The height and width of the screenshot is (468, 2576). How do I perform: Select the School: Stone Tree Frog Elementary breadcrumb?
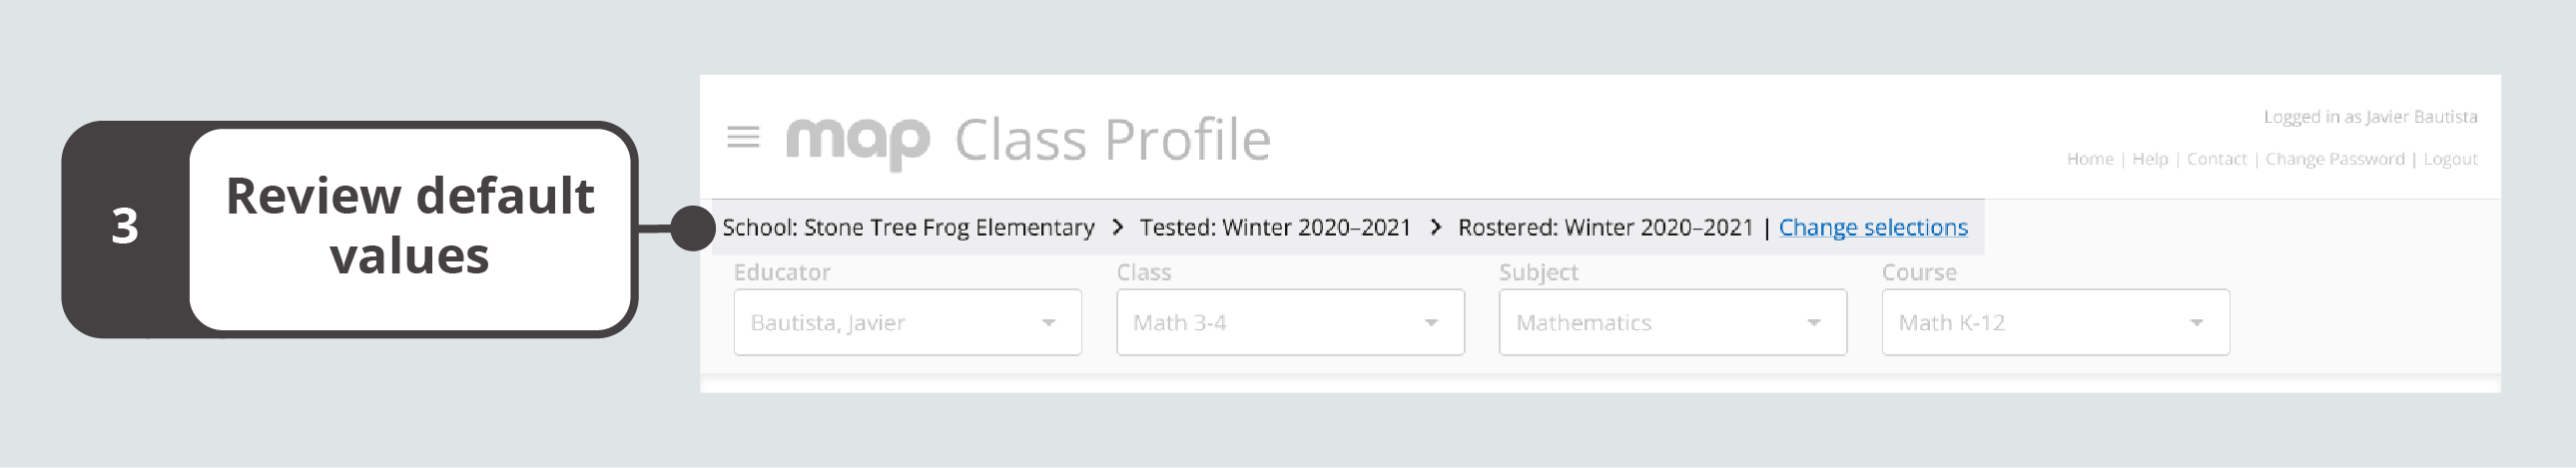point(908,228)
